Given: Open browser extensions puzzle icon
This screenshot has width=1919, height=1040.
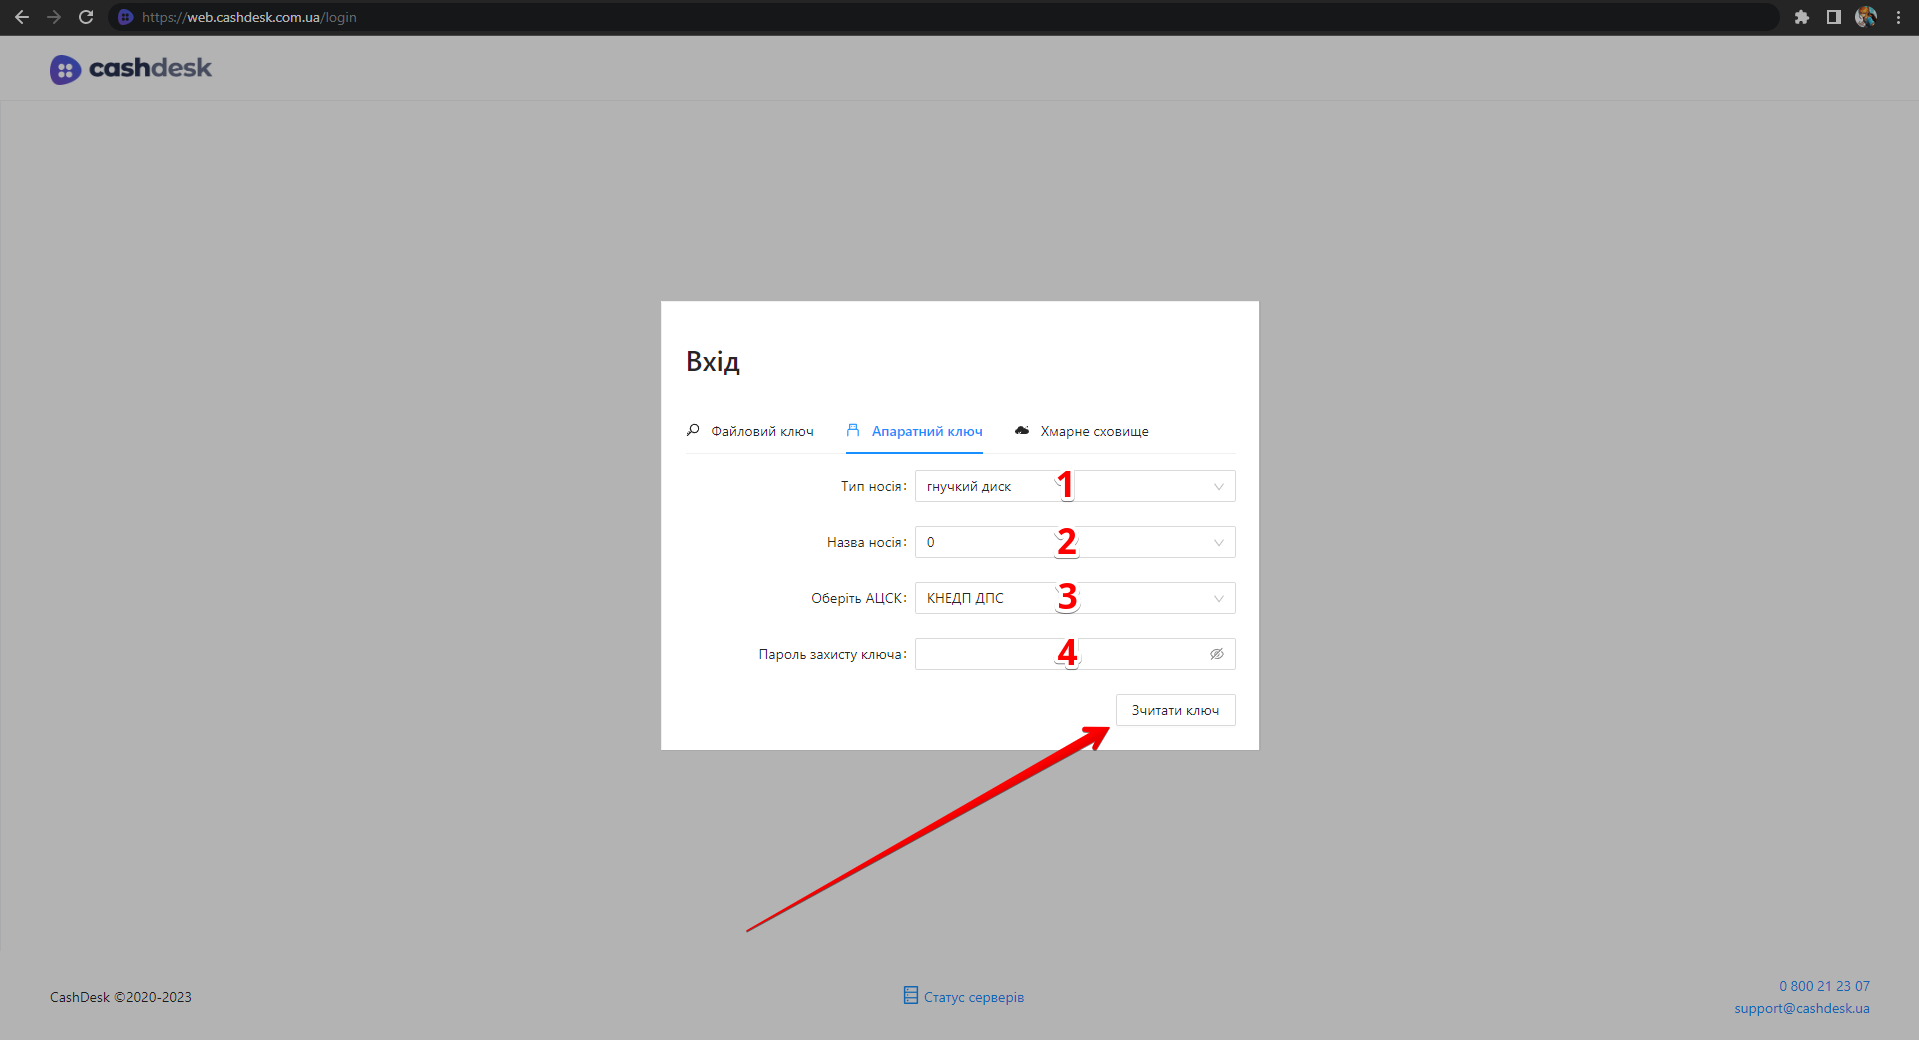Looking at the screenshot, I should pyautogui.click(x=1801, y=17).
